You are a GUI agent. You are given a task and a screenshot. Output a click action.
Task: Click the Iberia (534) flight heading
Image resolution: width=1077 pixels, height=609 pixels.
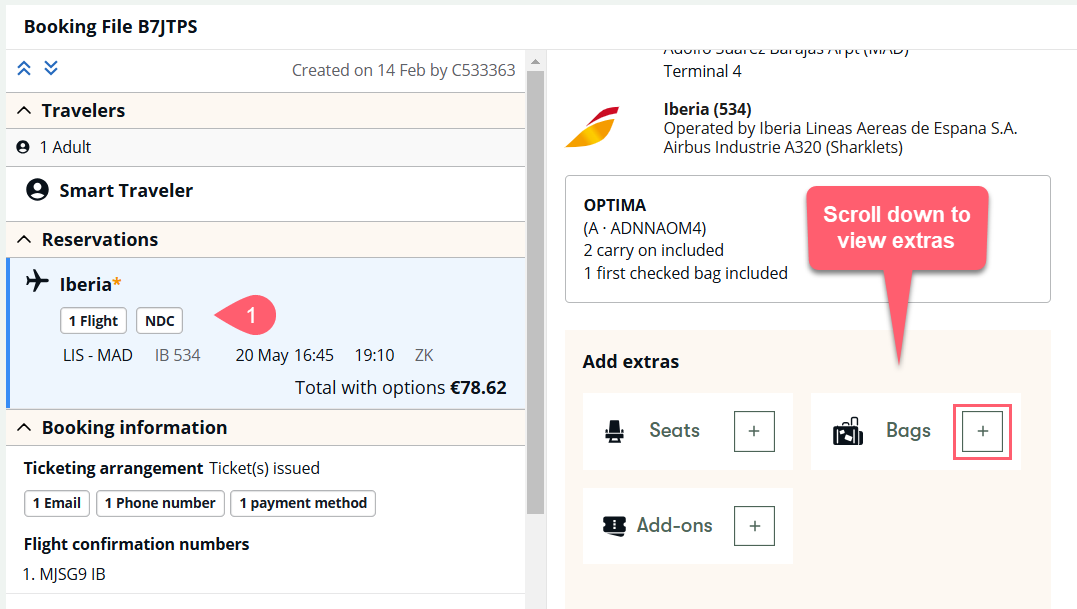point(707,109)
